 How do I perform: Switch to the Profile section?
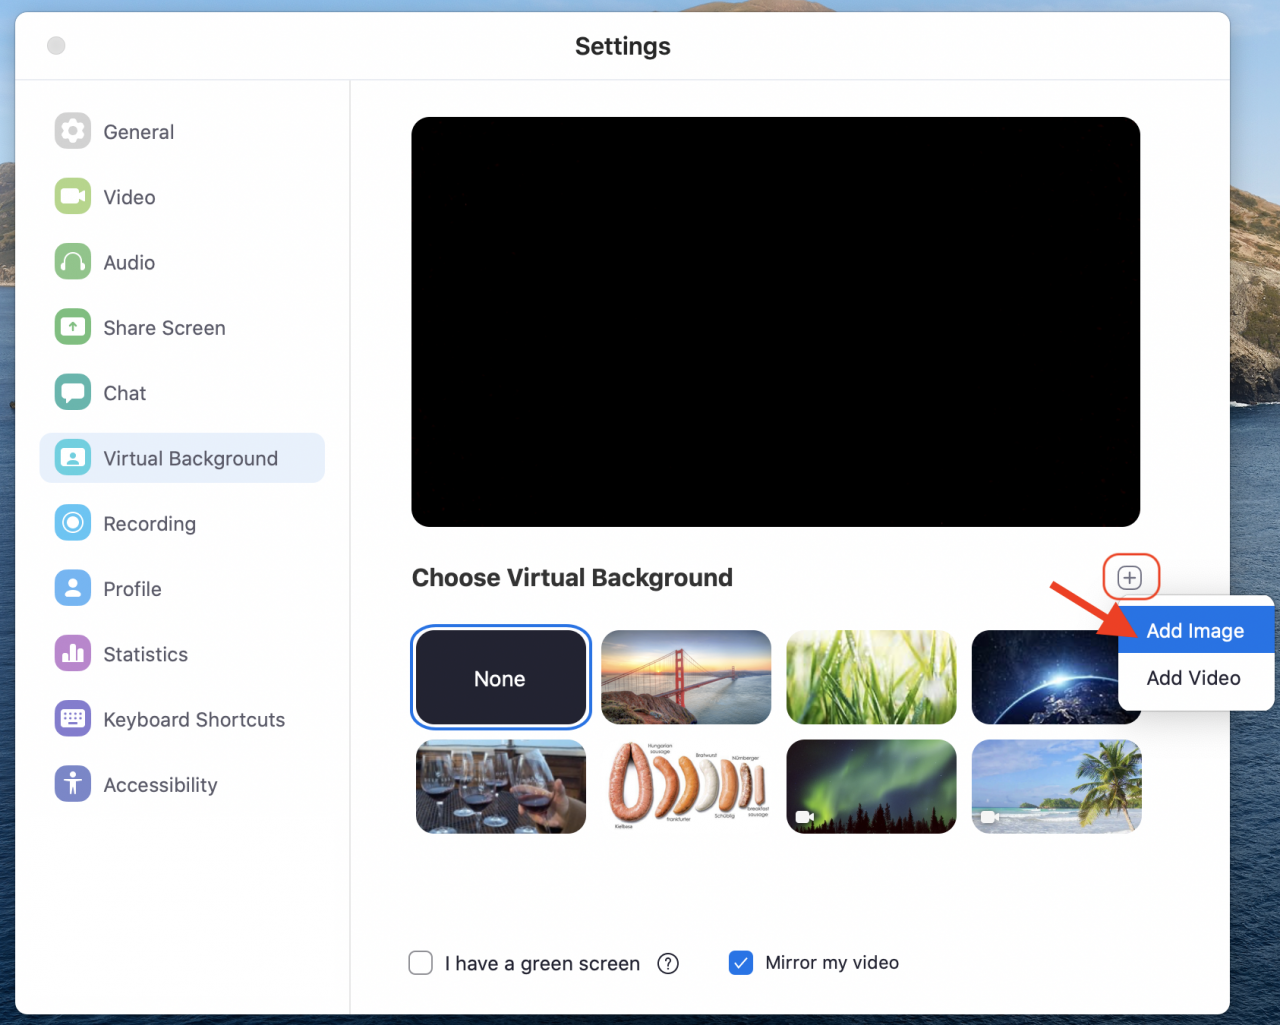pyautogui.click(x=72, y=588)
